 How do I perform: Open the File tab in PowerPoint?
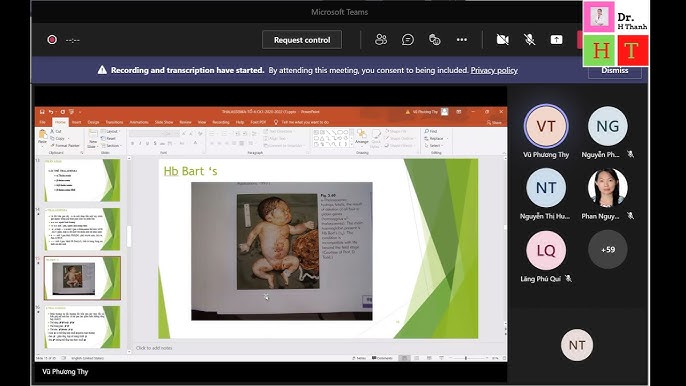(x=42, y=122)
